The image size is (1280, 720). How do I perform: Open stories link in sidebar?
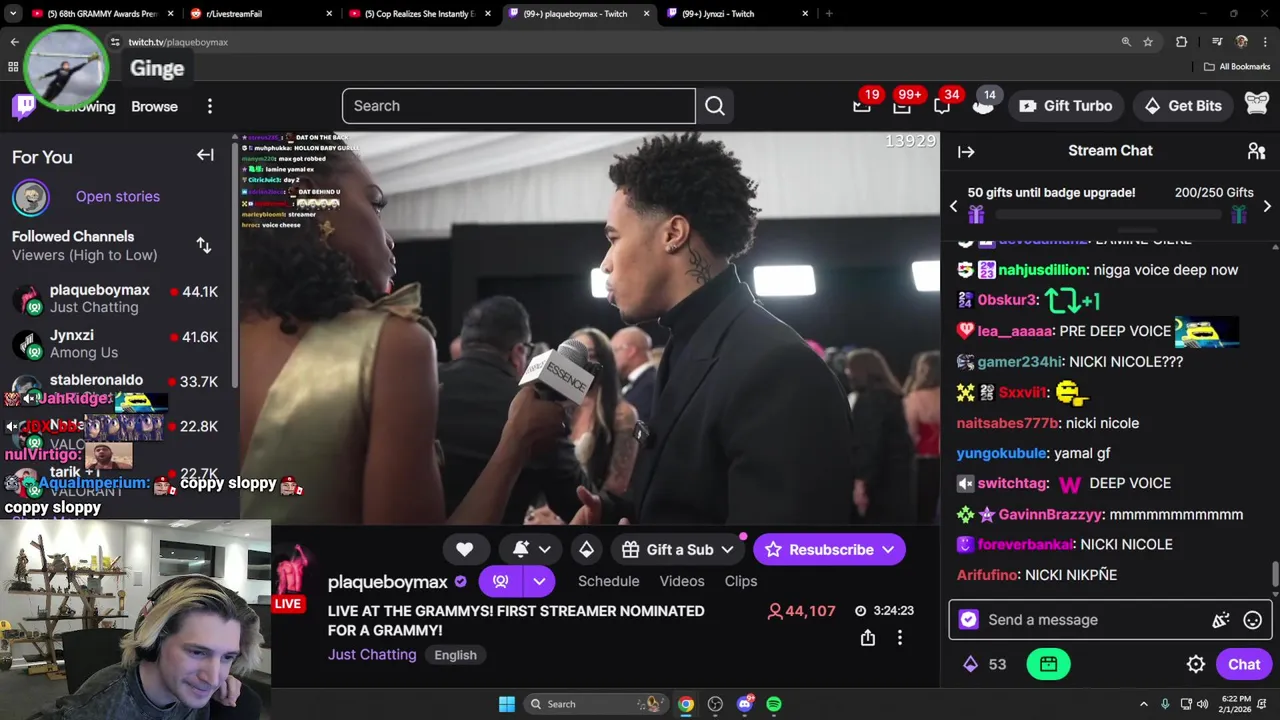(x=117, y=196)
